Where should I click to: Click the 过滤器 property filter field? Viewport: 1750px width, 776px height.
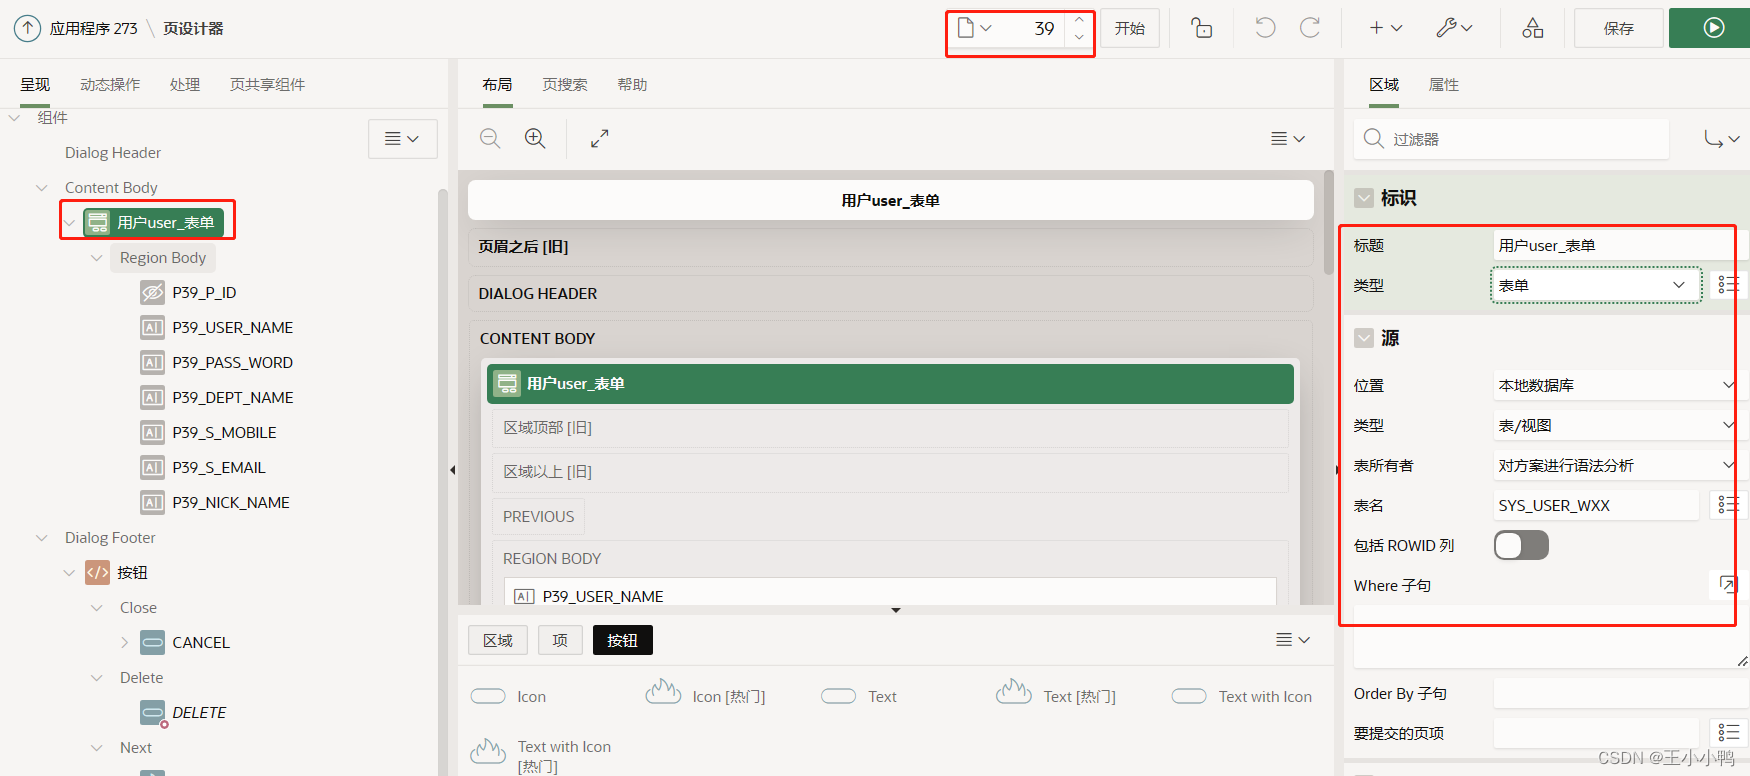(x=1512, y=139)
